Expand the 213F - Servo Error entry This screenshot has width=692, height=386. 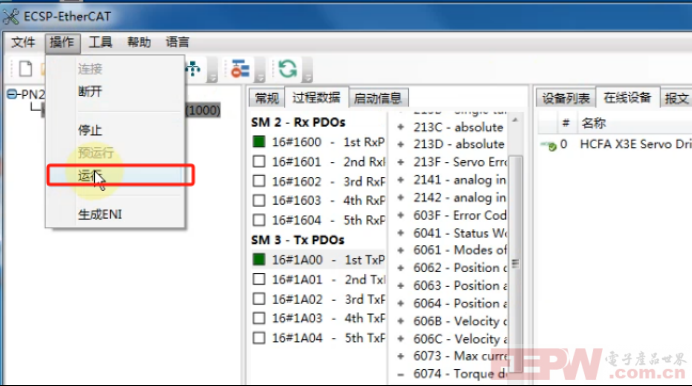pyautogui.click(x=401, y=162)
